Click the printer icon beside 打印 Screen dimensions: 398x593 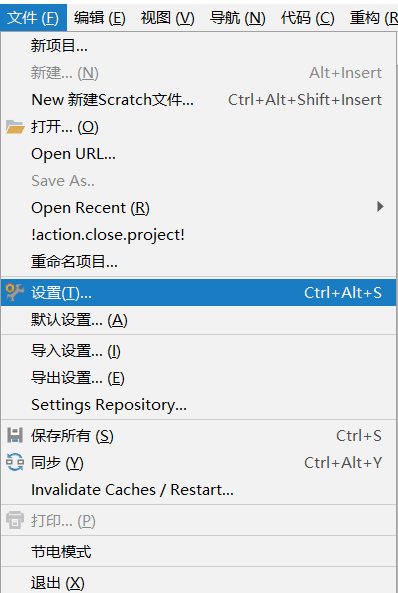coord(15,520)
